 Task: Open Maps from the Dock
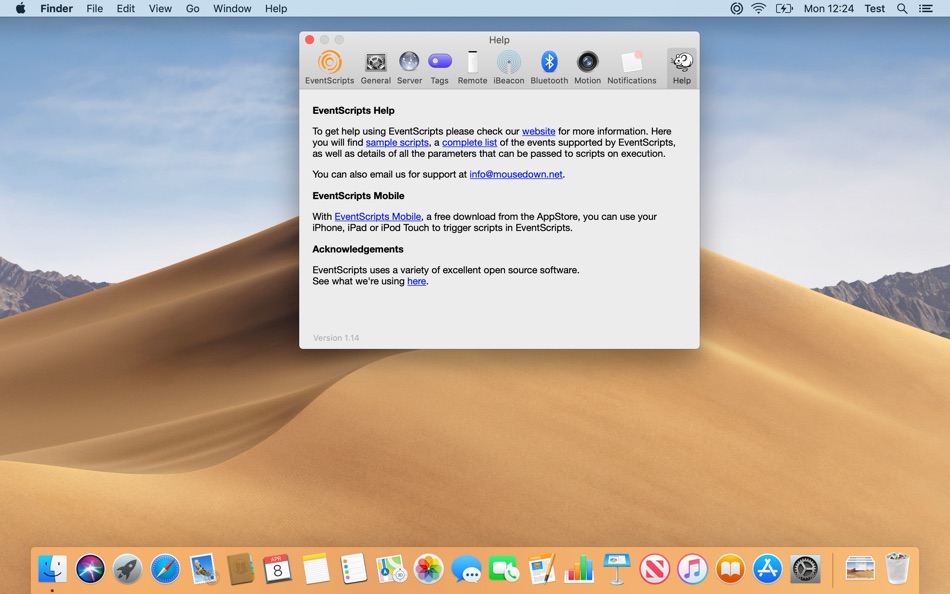(391, 569)
